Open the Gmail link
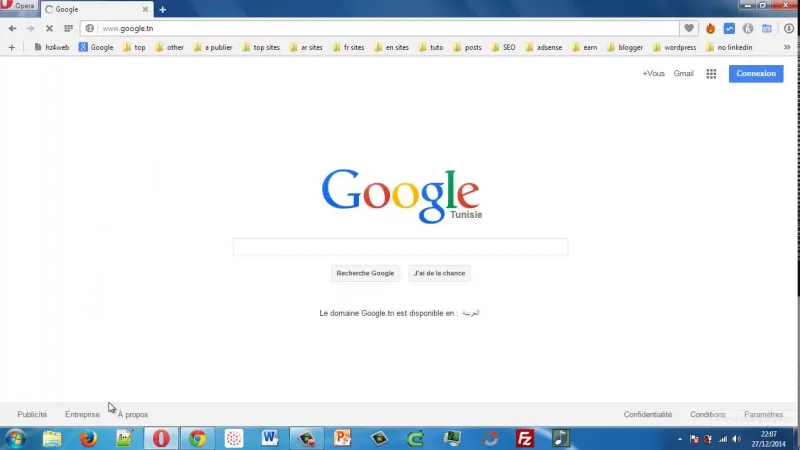800x450 pixels. pos(683,73)
